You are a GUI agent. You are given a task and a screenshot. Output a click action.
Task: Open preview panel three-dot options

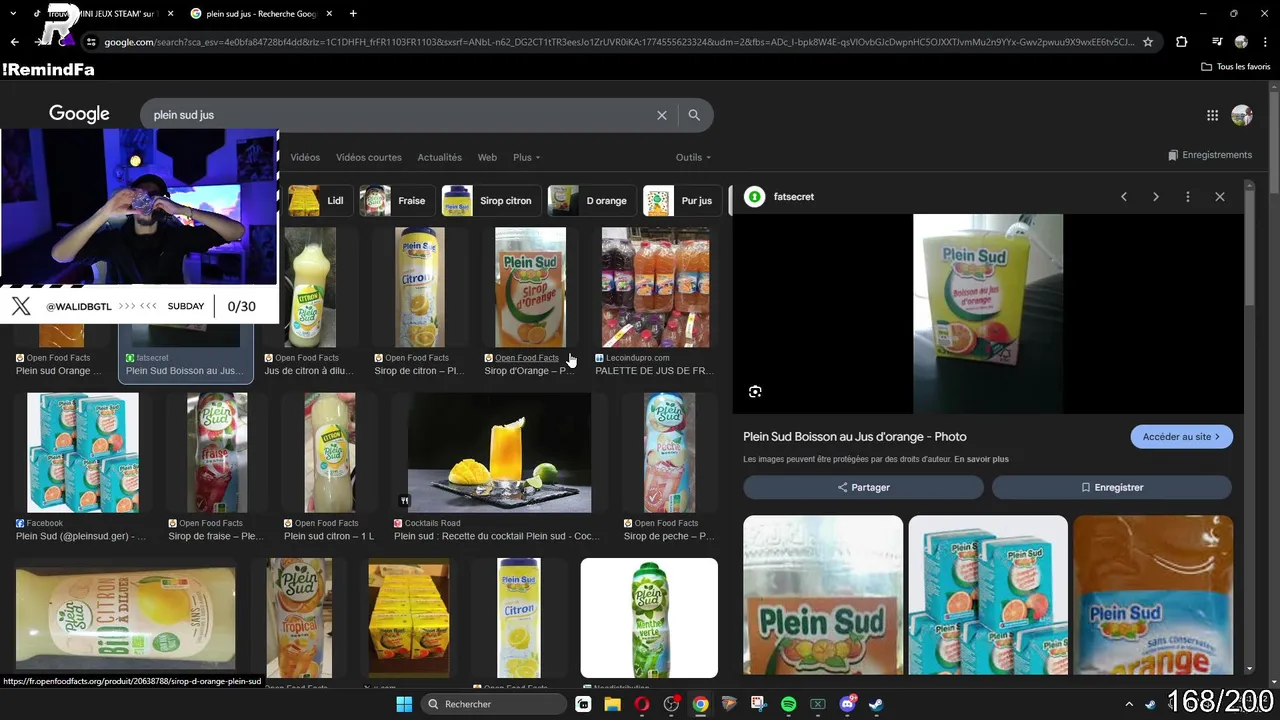pyautogui.click(x=1188, y=197)
